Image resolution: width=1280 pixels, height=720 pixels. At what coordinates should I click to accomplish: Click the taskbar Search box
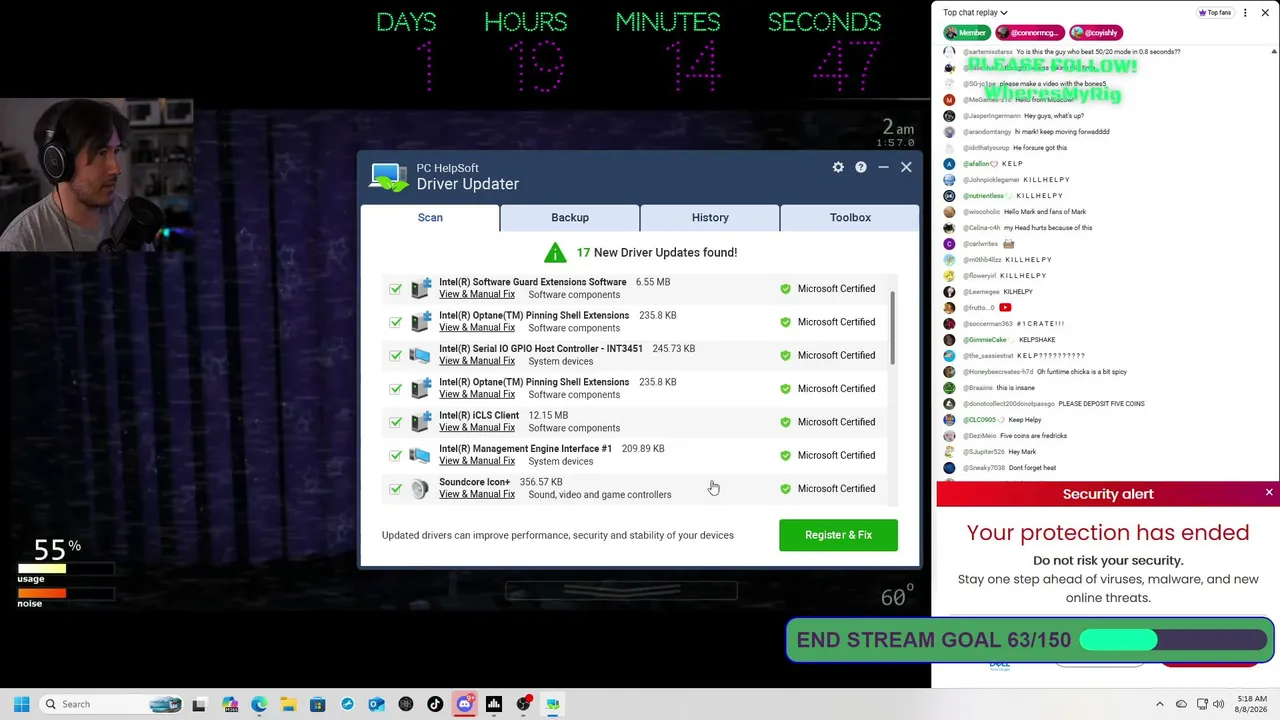tap(111, 704)
